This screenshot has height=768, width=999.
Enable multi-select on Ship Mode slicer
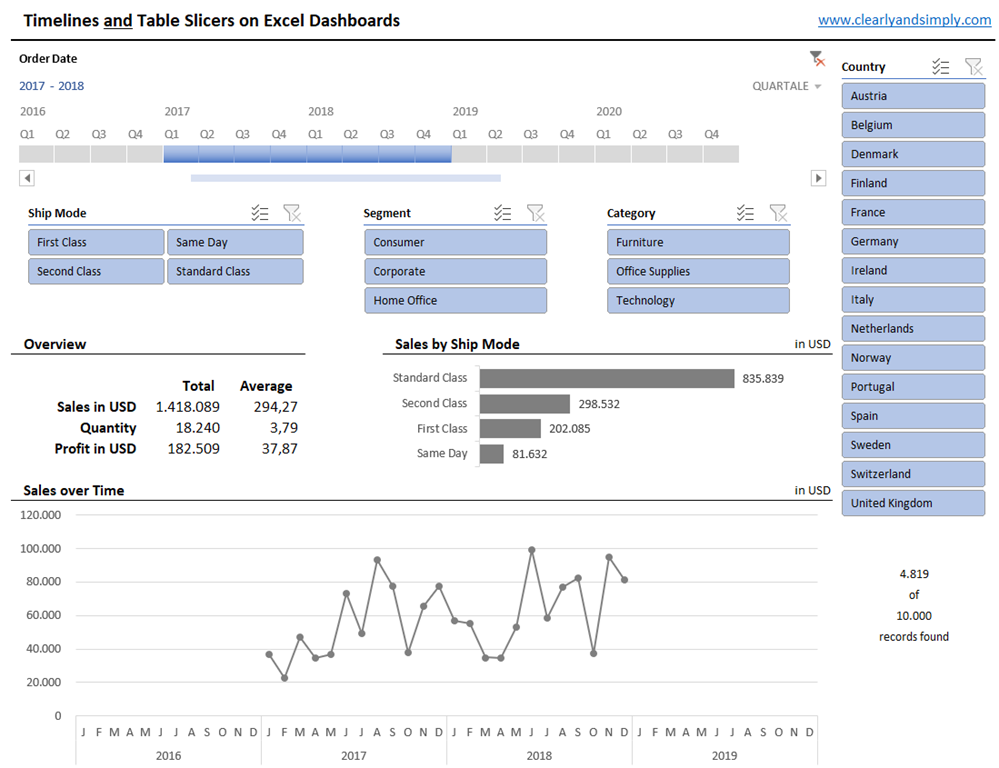click(260, 213)
